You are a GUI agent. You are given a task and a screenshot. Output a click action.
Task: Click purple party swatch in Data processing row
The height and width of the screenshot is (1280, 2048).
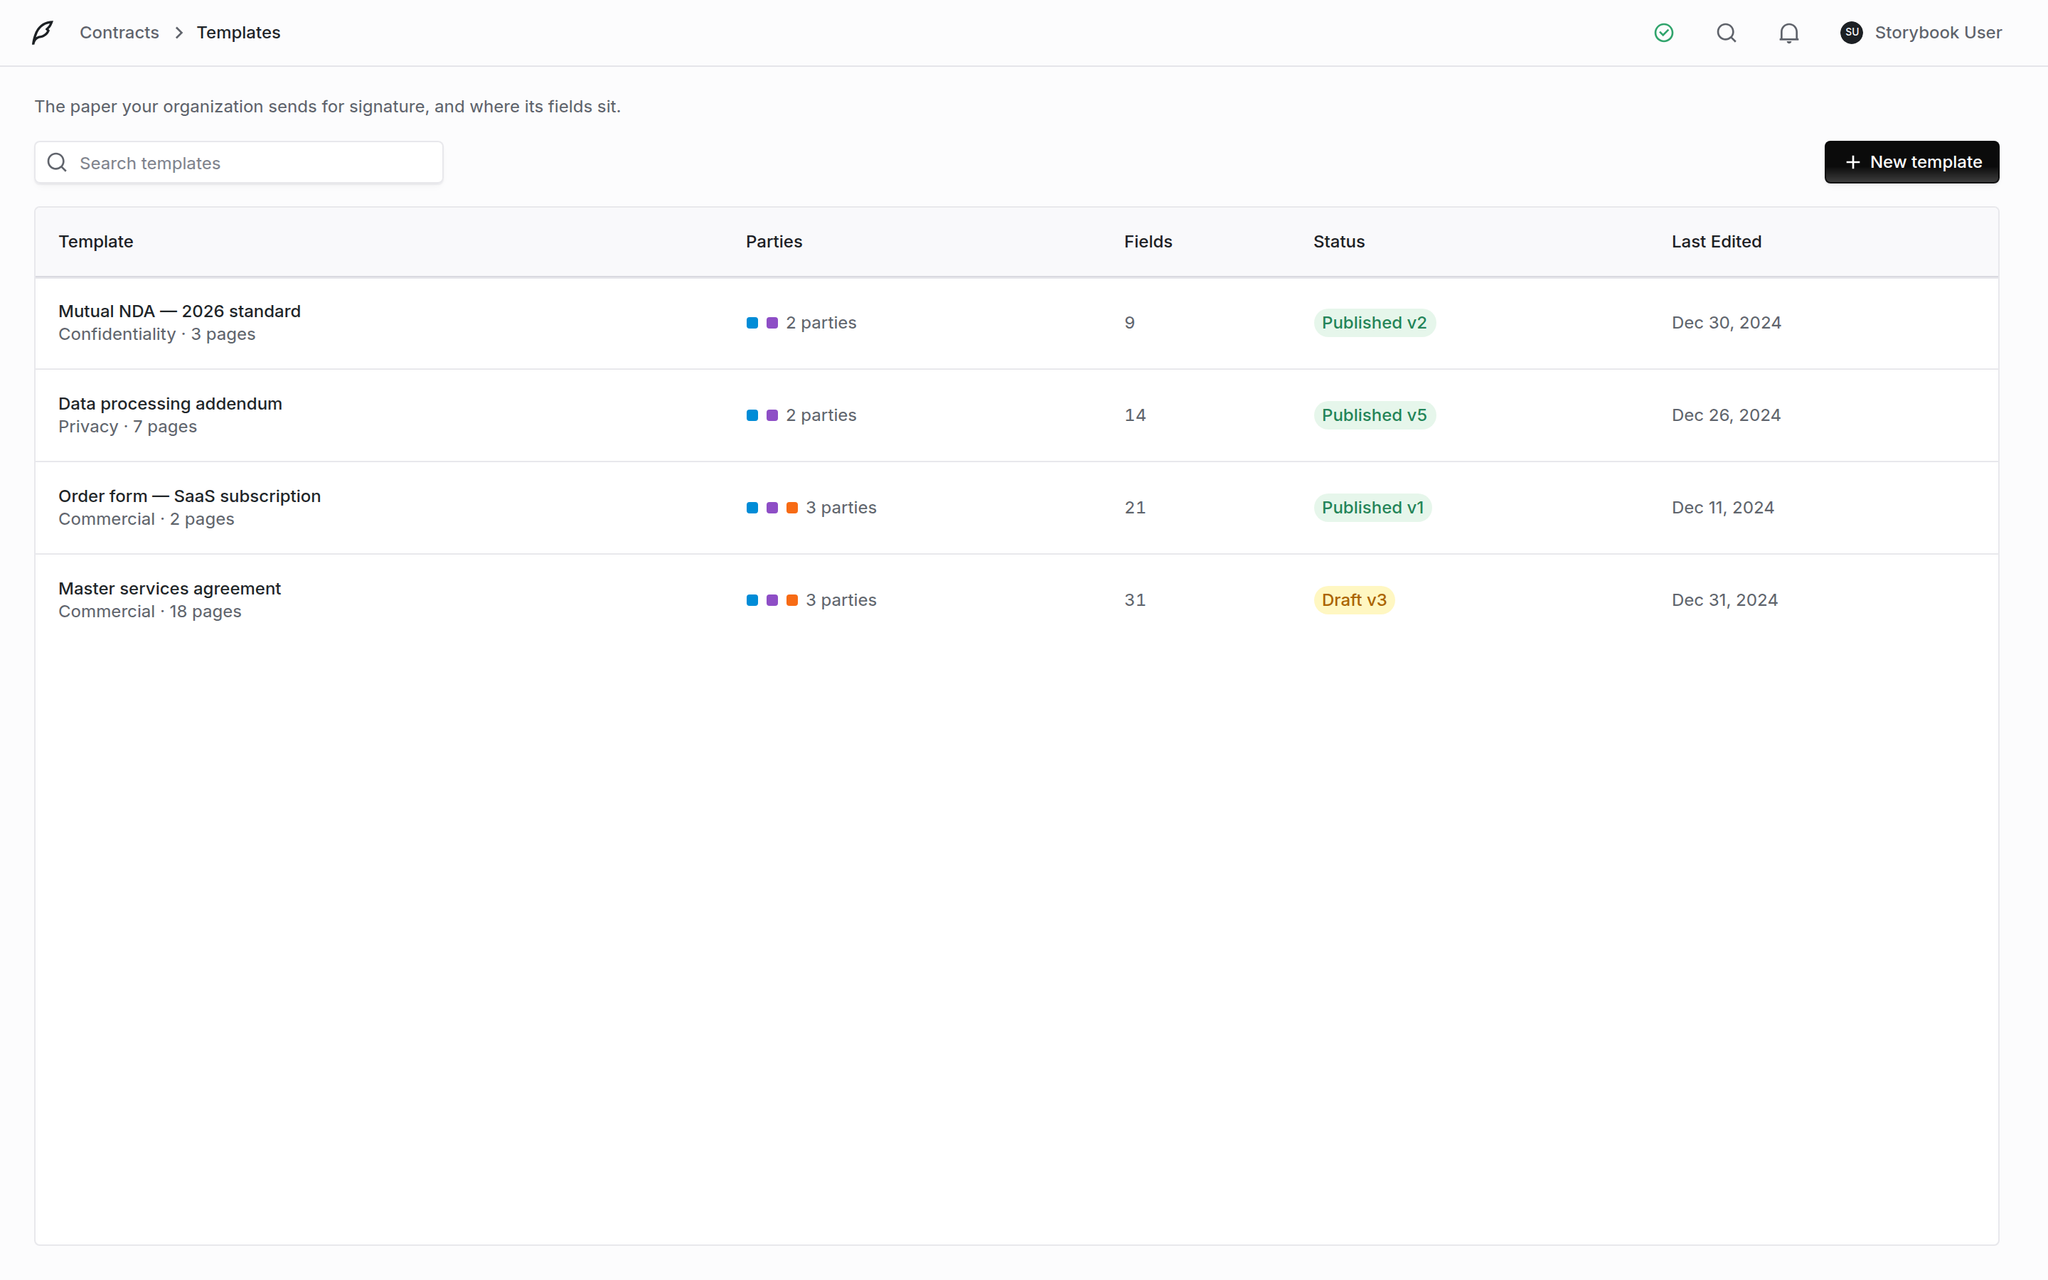point(772,415)
